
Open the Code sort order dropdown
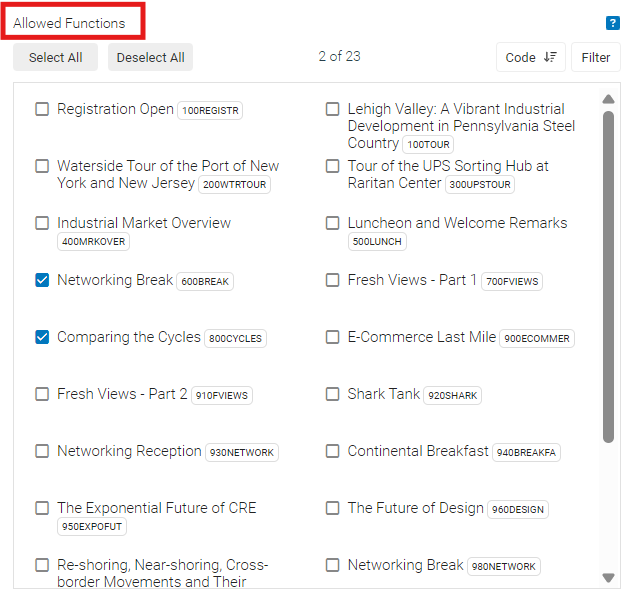click(530, 57)
